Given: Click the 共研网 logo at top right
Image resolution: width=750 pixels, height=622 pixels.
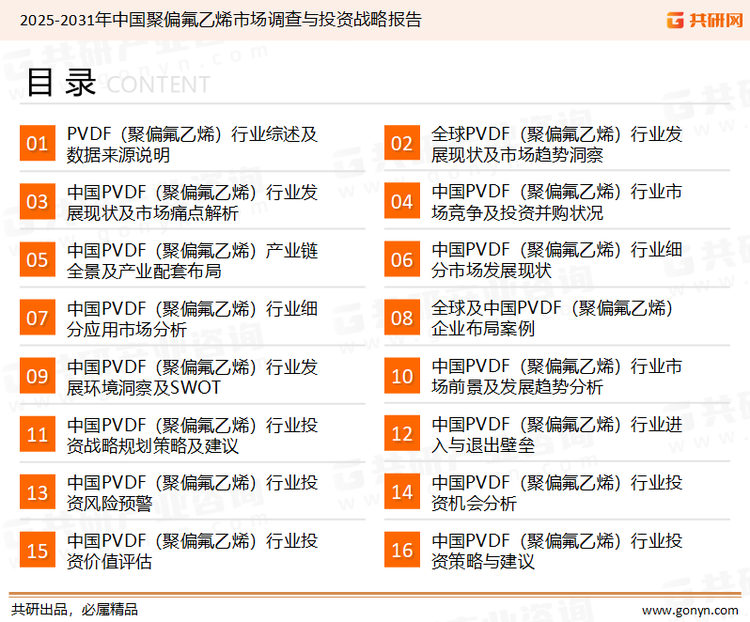Looking at the screenshot, I should [705, 20].
